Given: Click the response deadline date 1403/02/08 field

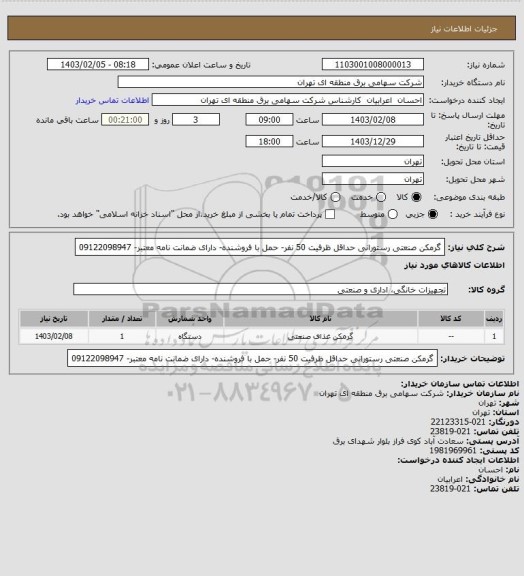Looking at the screenshot, I should [x=373, y=120].
